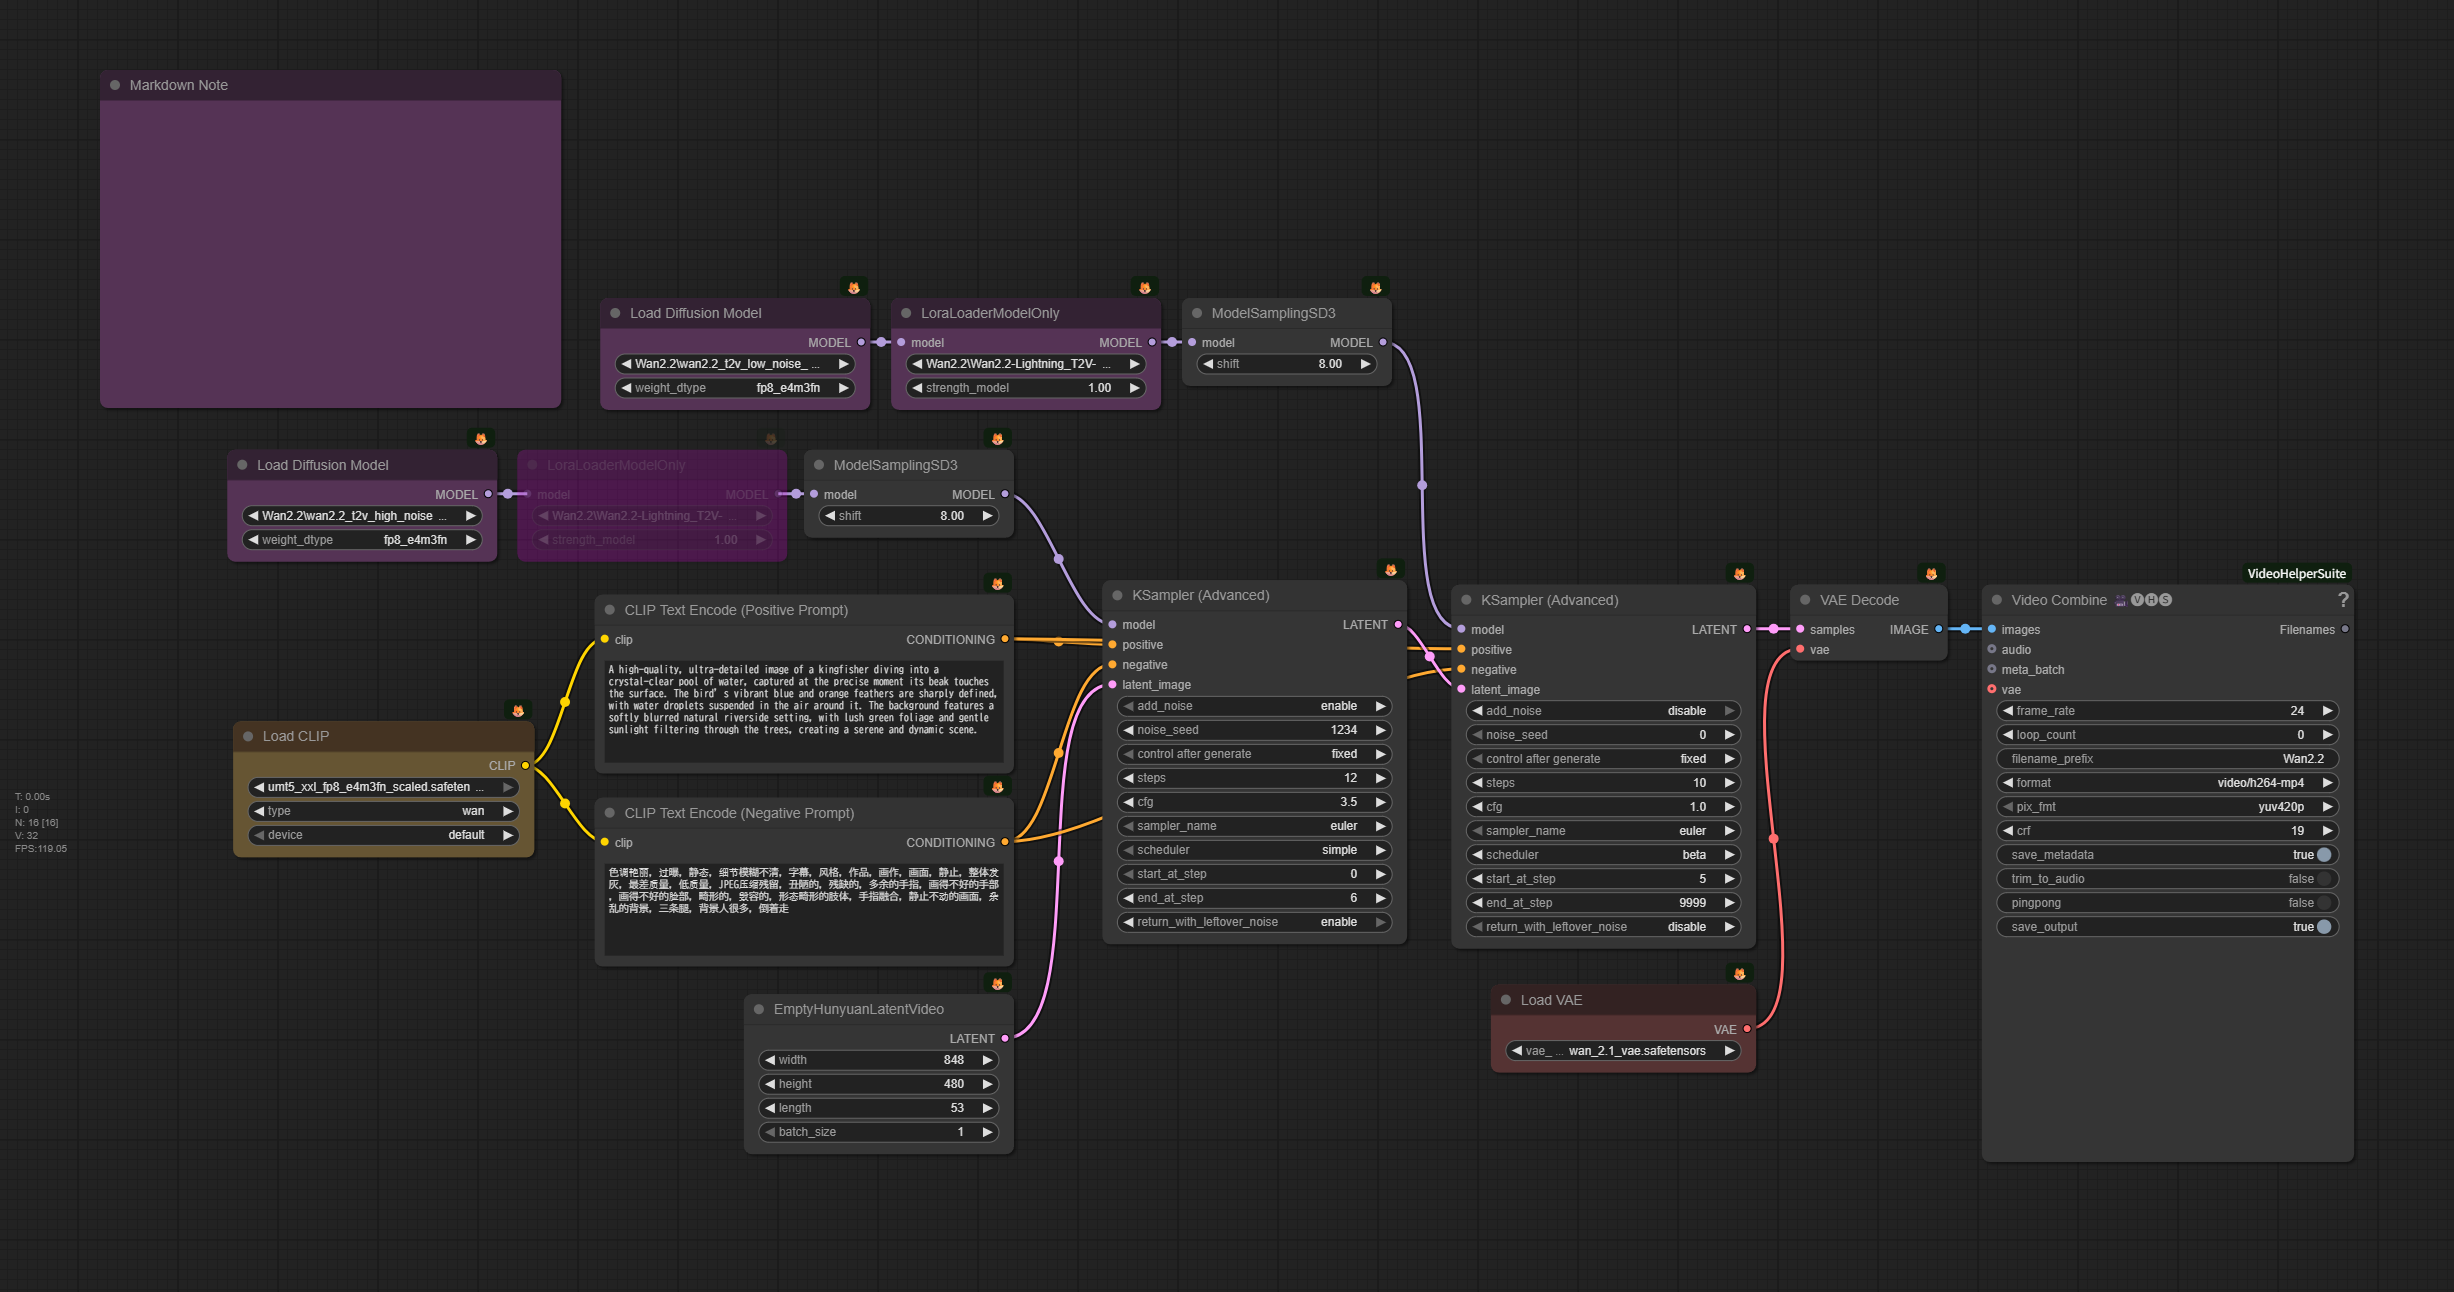Click the VideoHelperSuite badge label

point(2296,574)
